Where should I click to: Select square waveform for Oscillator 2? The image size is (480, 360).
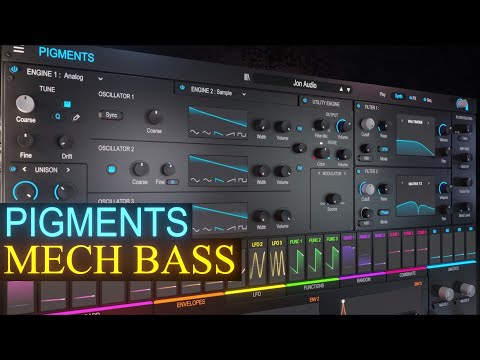[x=242, y=180]
